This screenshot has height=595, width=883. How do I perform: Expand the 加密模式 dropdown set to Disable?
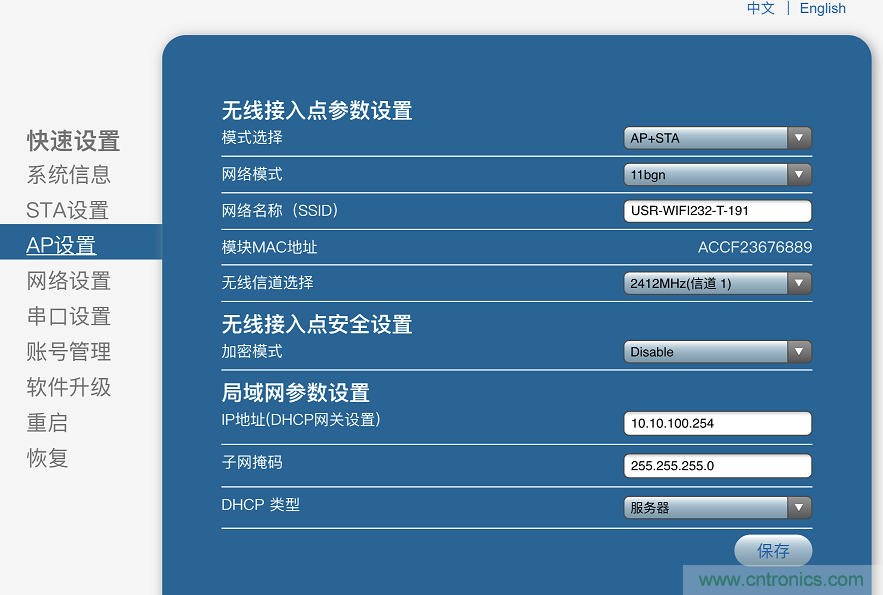pos(798,352)
